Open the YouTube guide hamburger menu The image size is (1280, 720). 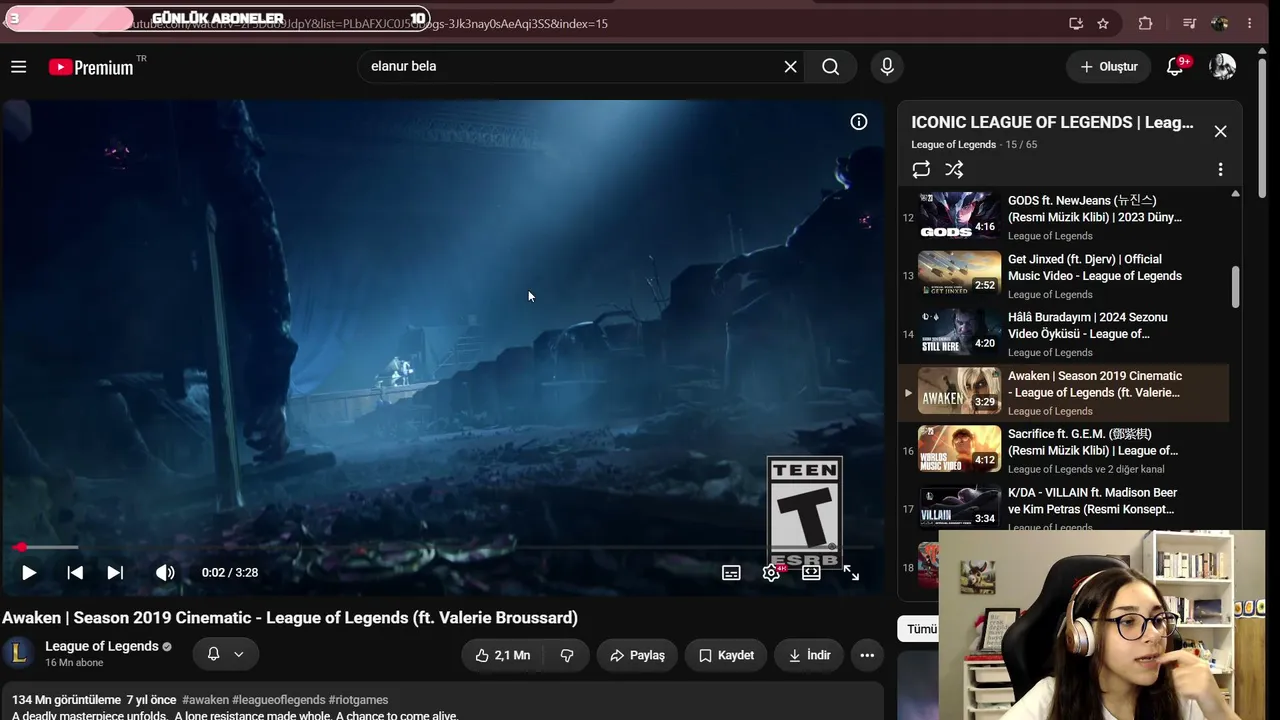pos(18,67)
